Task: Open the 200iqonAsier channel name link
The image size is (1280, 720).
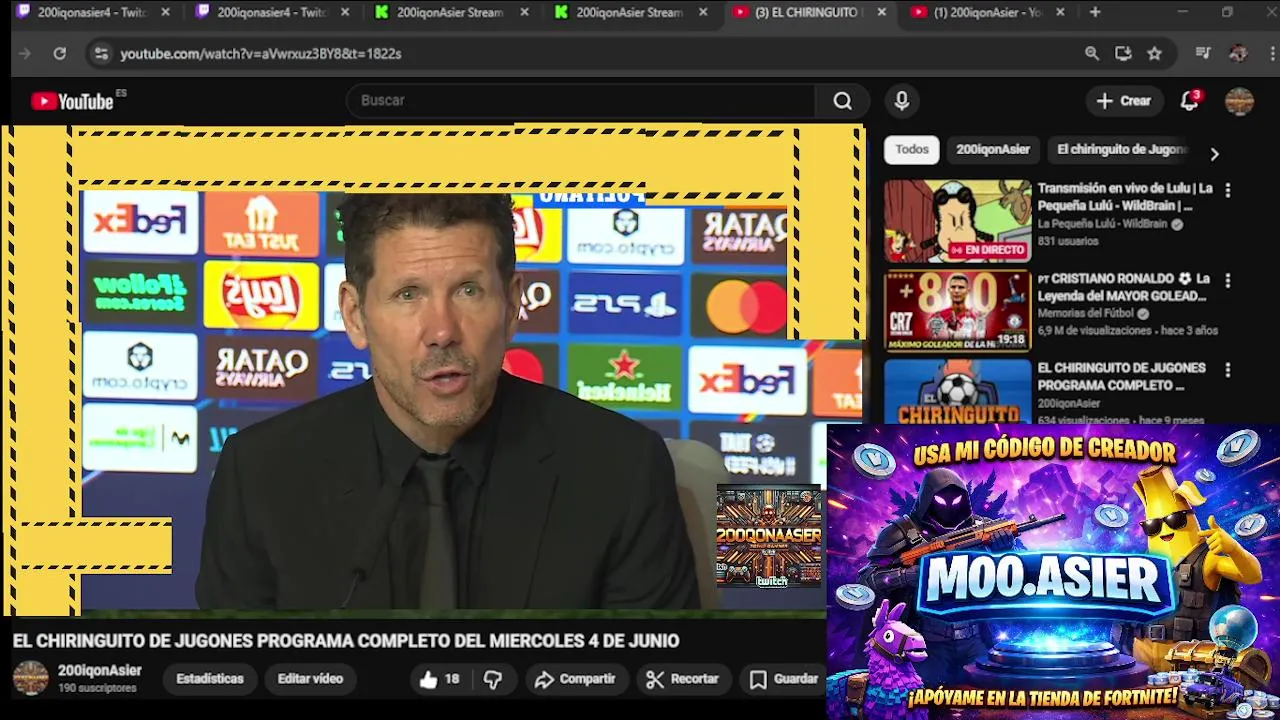Action: click(x=100, y=671)
